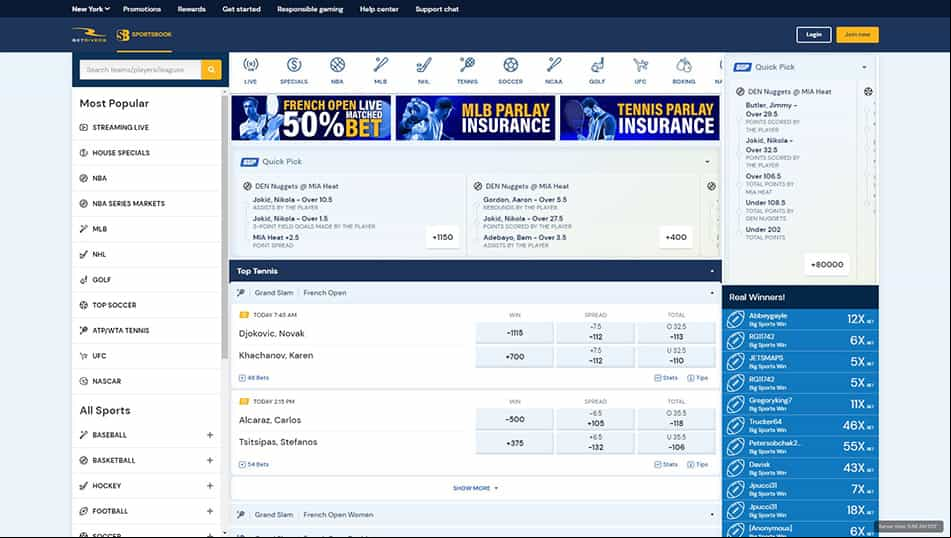Bet Djokovic to win at -1115

[x=514, y=333]
